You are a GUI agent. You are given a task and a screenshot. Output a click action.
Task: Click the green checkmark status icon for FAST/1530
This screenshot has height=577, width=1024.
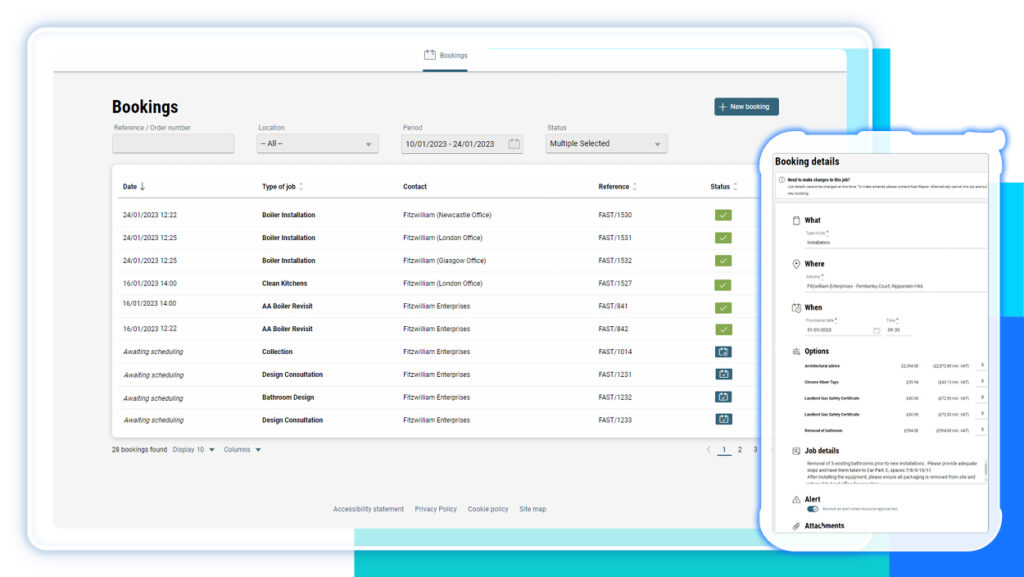point(723,214)
